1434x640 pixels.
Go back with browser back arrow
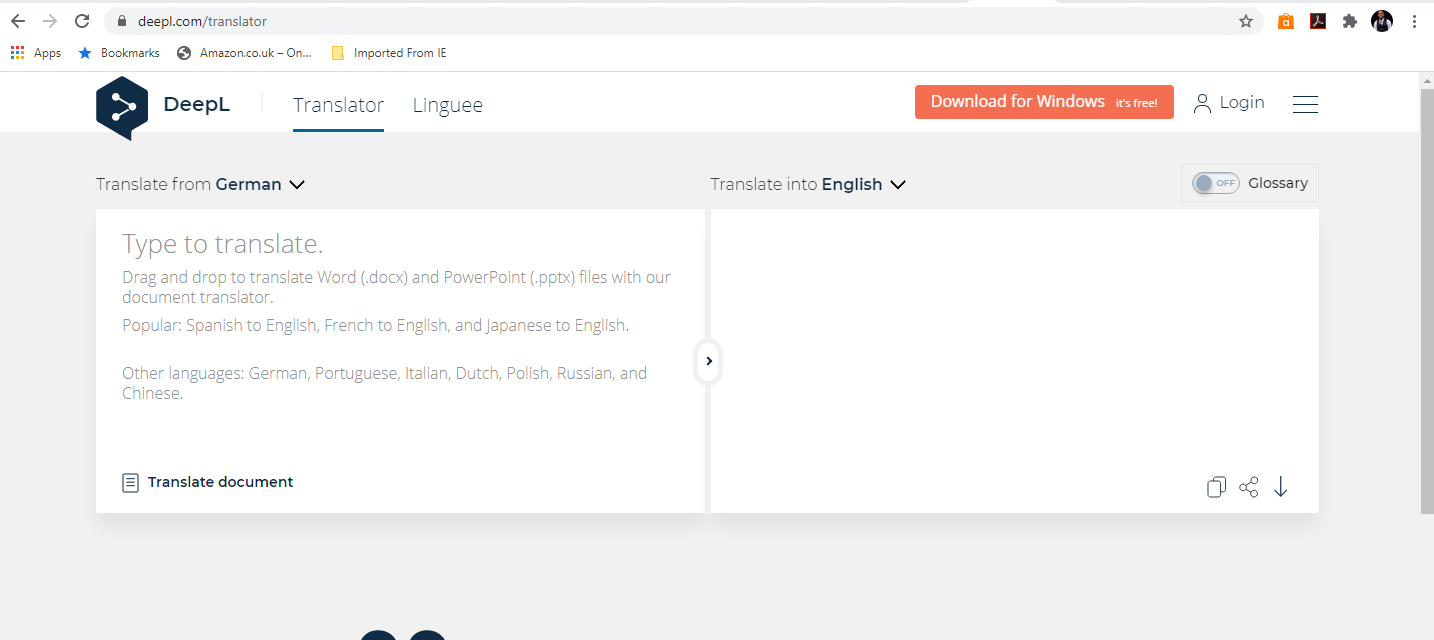click(18, 21)
